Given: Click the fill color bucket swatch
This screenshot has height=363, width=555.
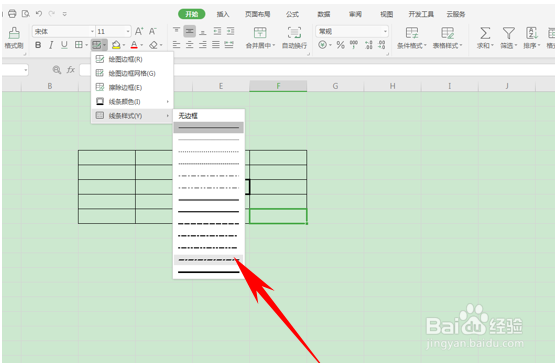Looking at the screenshot, I should (x=116, y=45).
